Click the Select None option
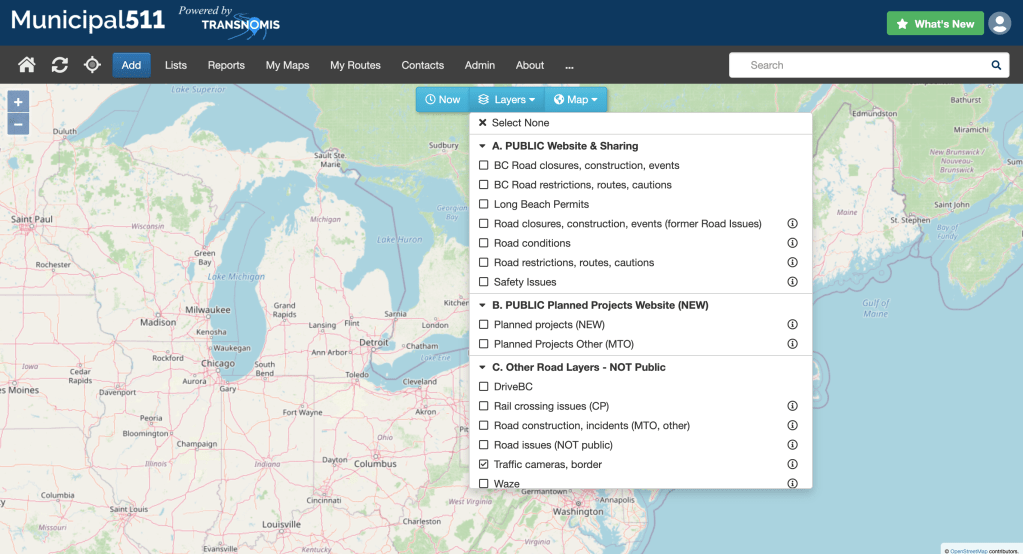1023x554 pixels. [514, 123]
